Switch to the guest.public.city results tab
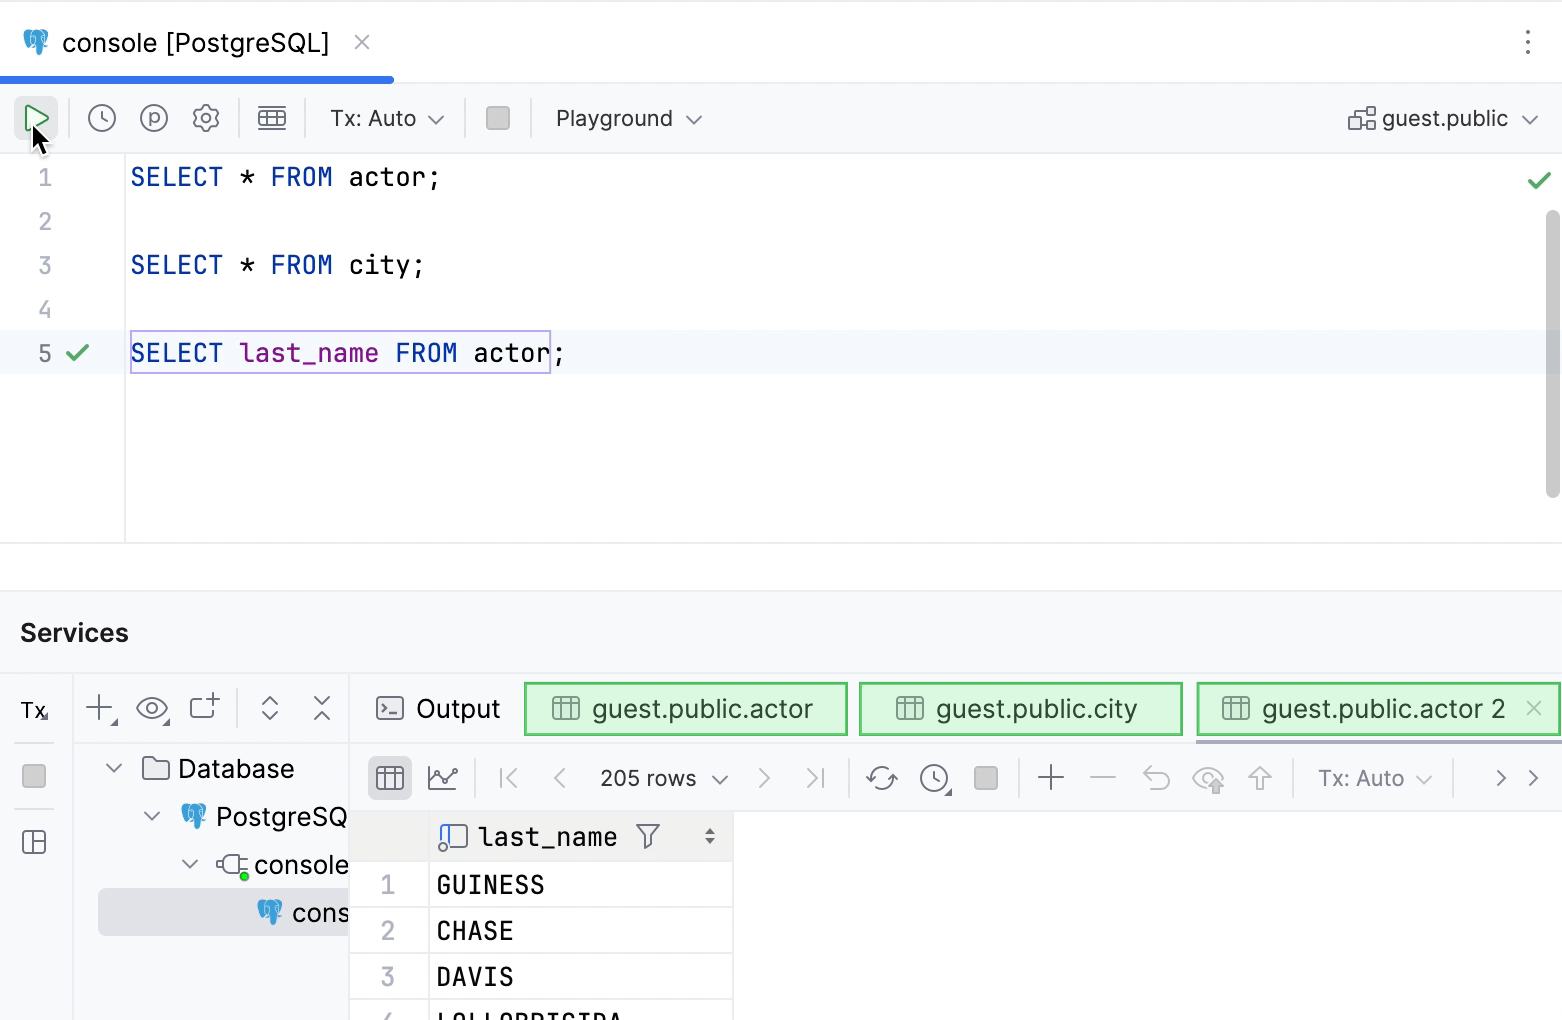 click(x=1019, y=708)
